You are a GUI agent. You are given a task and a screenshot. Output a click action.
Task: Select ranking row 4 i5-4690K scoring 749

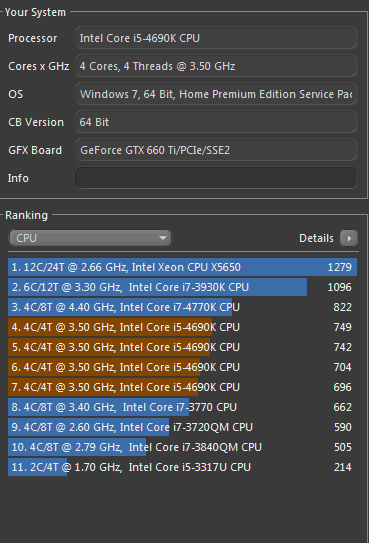(182, 327)
